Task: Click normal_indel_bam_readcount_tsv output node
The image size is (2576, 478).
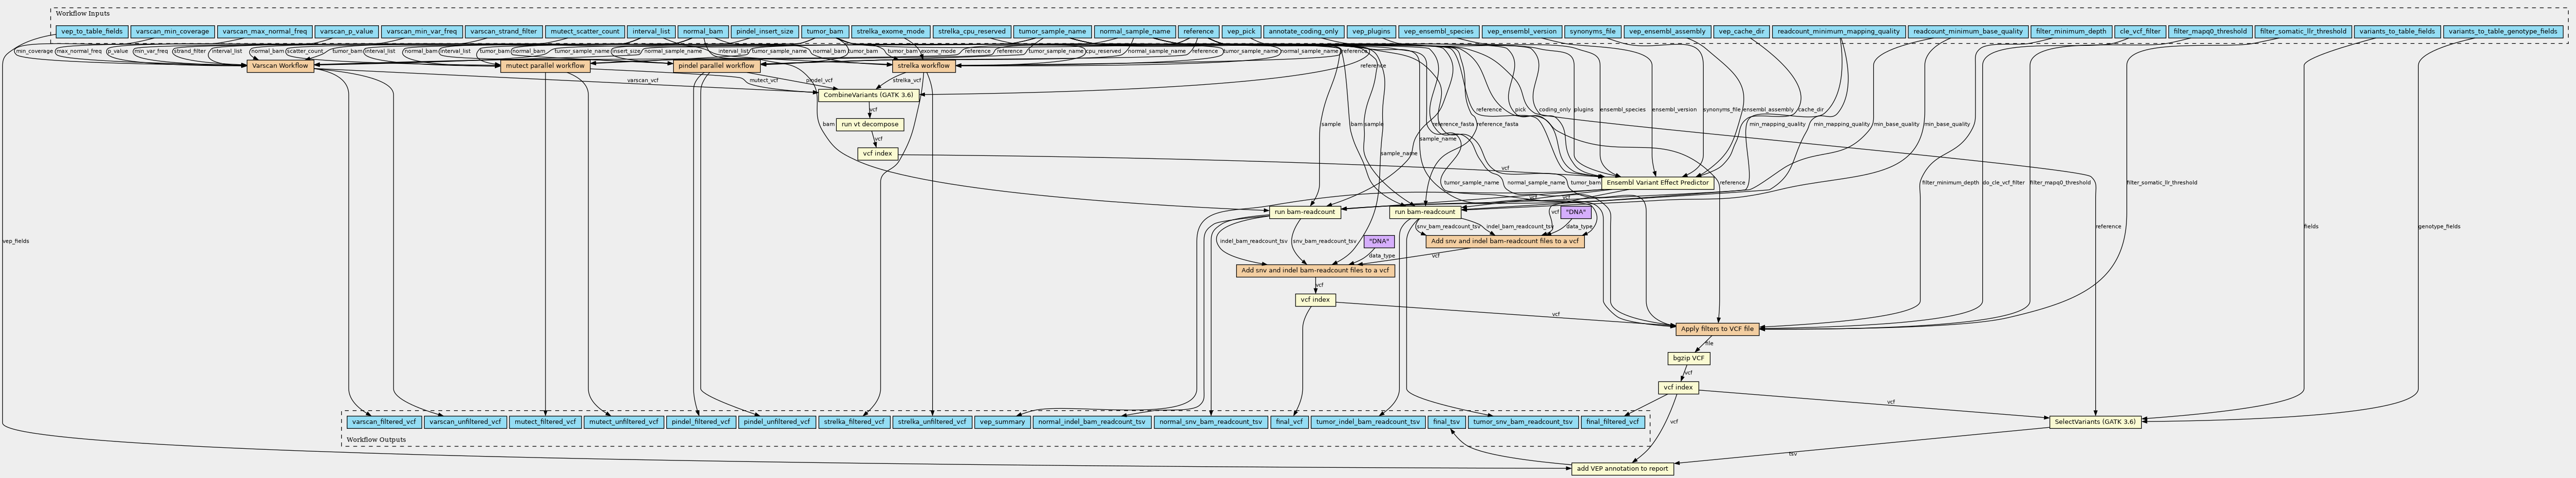Action: pos(1091,422)
